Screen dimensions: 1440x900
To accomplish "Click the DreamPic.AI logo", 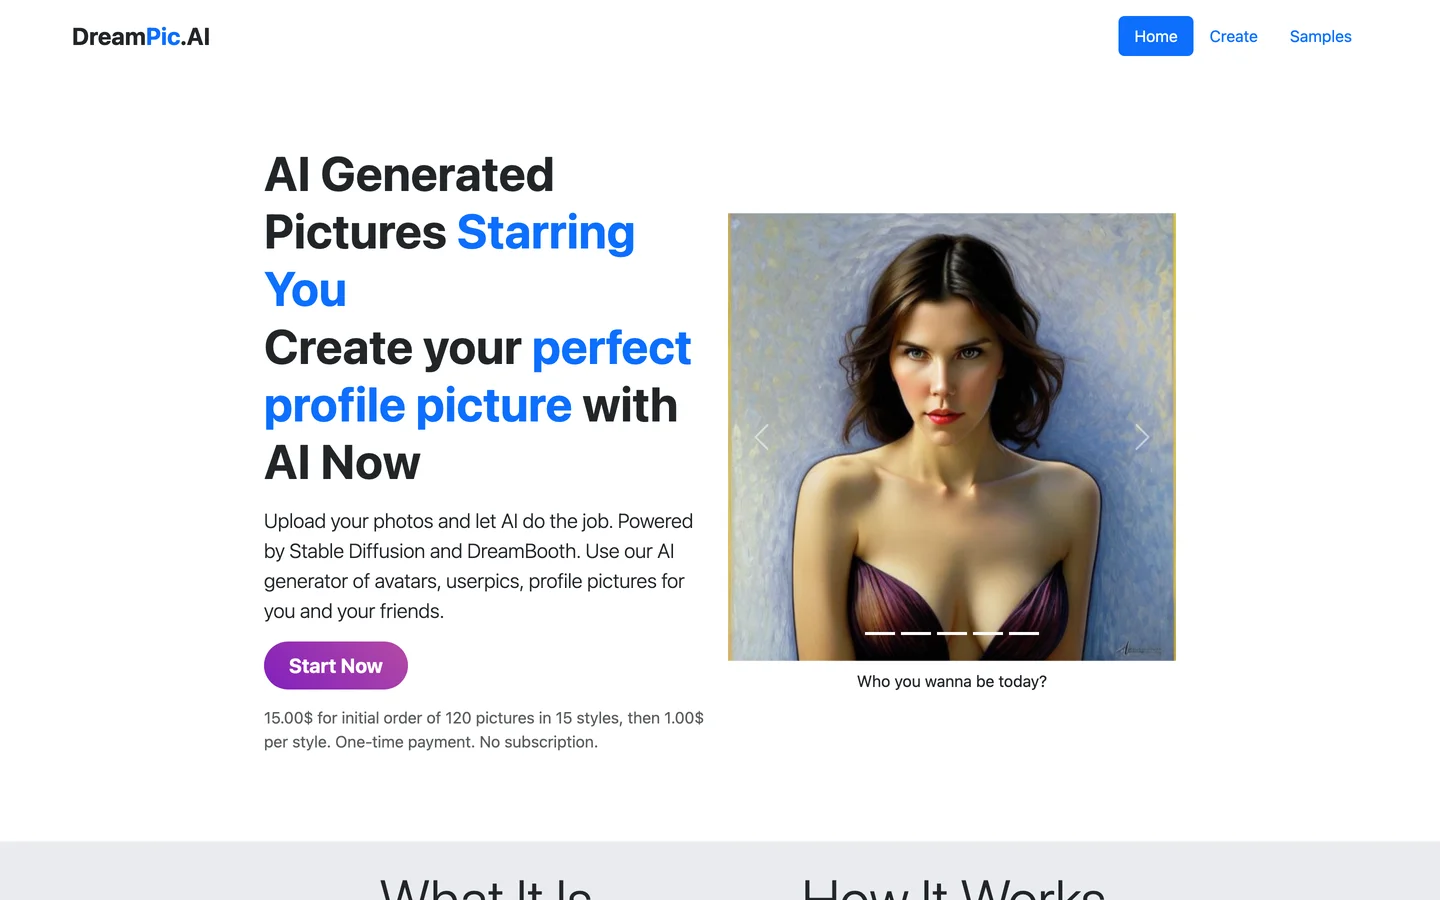I will coord(141,36).
